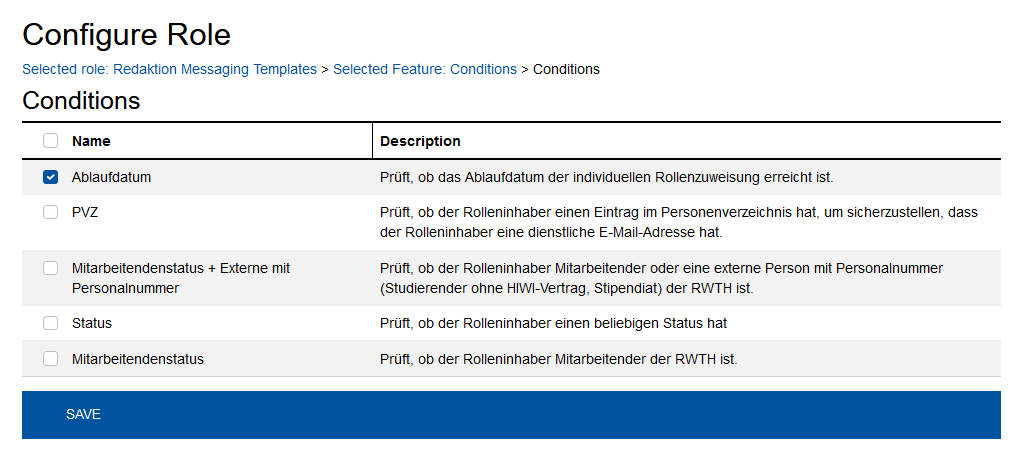Uncheck the Ablaufdatum condition checkbox

coord(51,177)
